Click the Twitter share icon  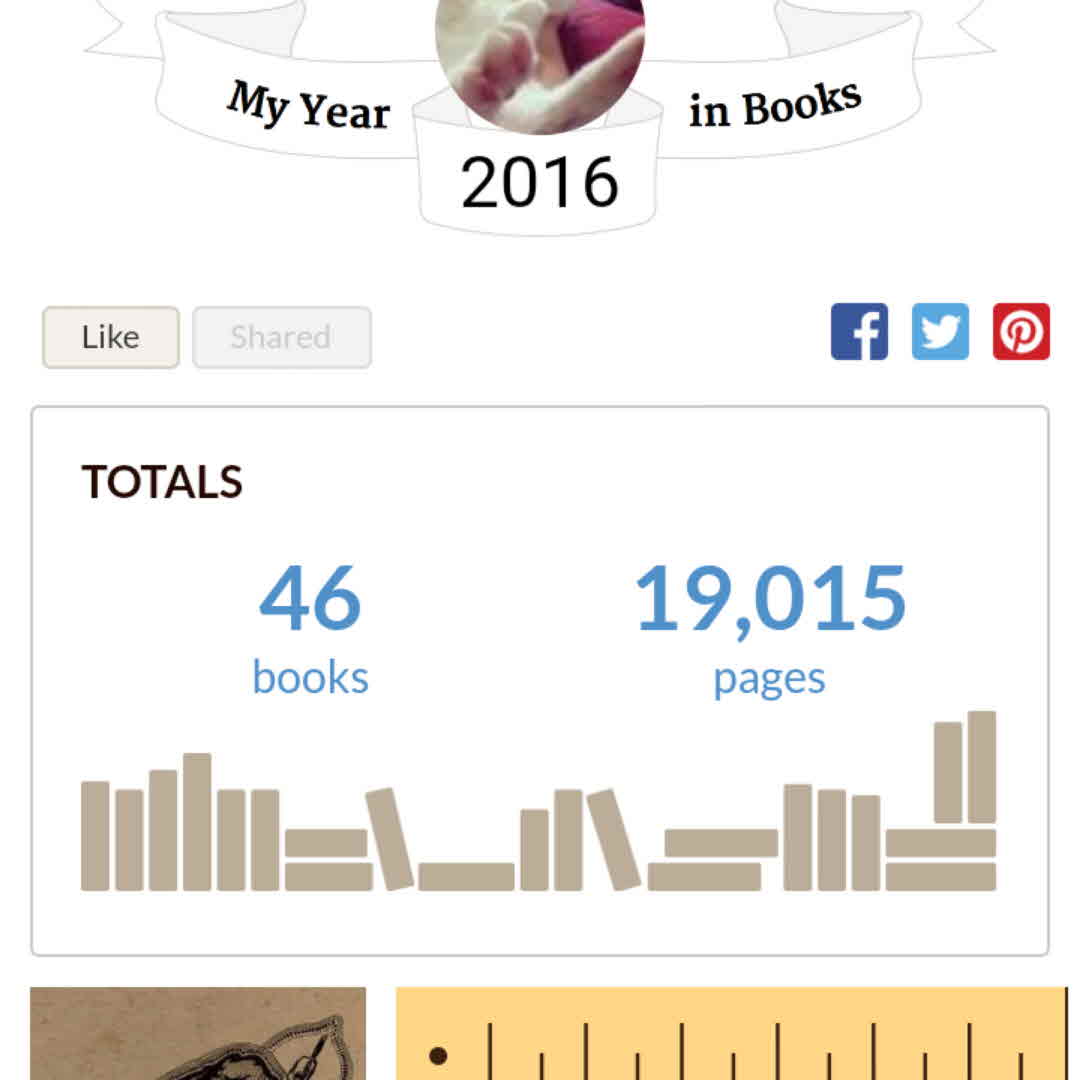coord(940,332)
